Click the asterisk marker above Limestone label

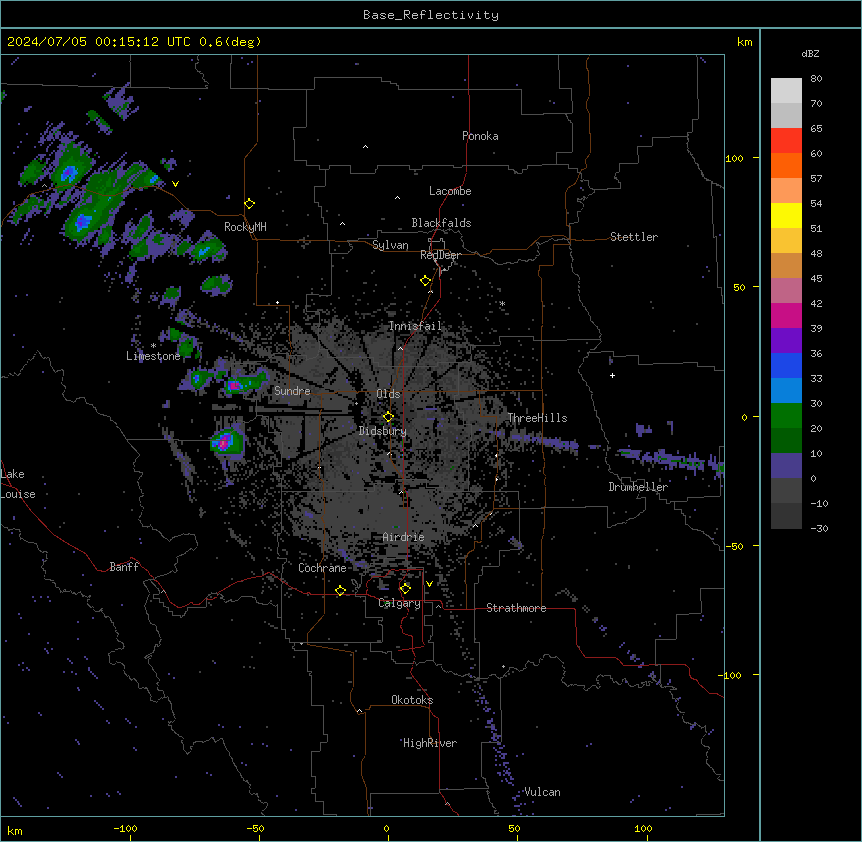pyautogui.click(x=153, y=346)
